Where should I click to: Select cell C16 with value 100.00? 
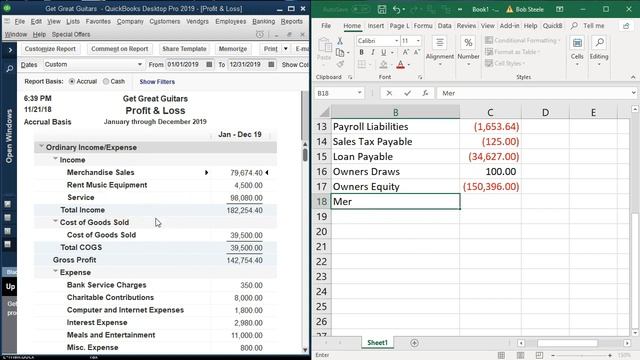pyautogui.click(x=490, y=171)
